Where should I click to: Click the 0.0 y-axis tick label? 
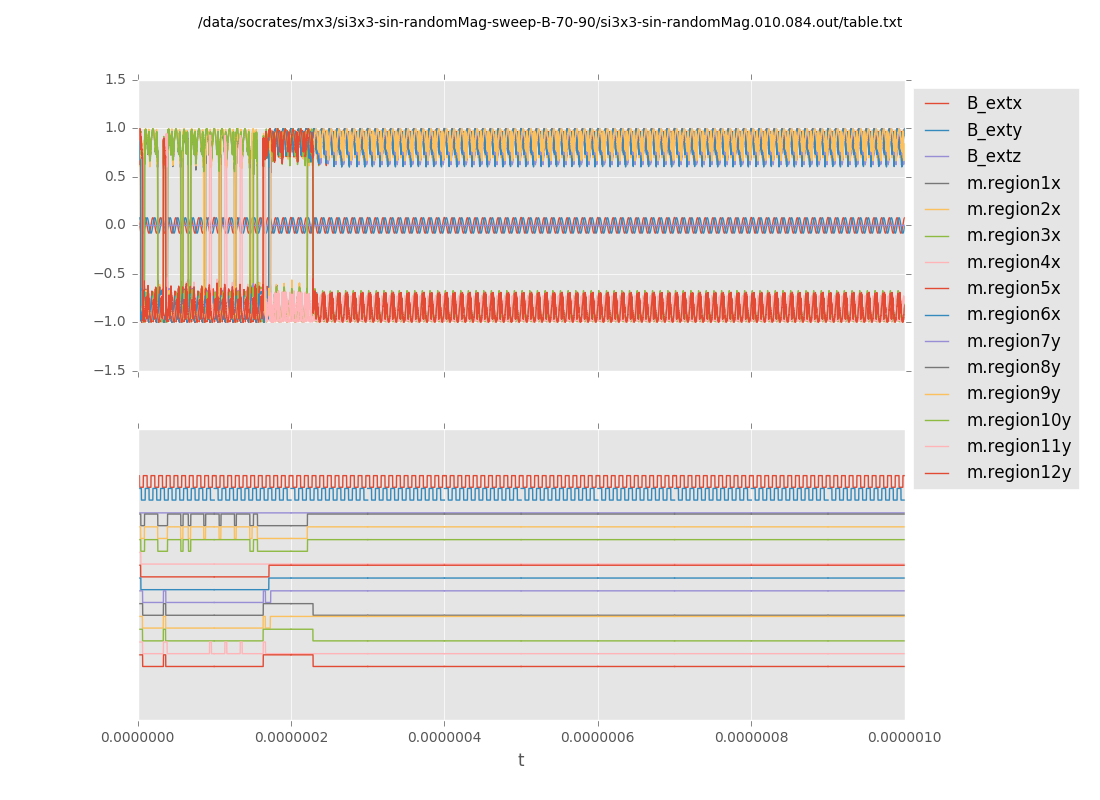[x=116, y=225]
